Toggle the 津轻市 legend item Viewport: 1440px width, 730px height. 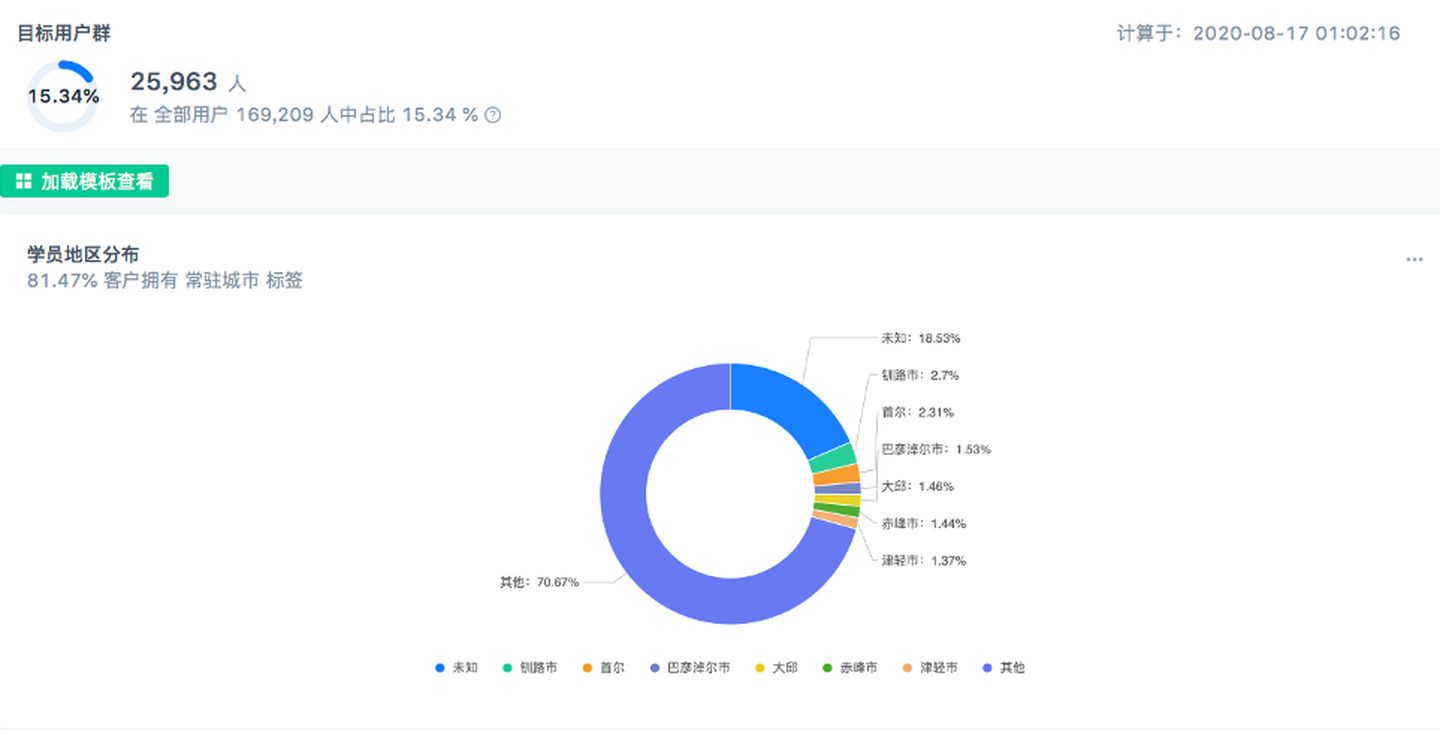point(929,667)
